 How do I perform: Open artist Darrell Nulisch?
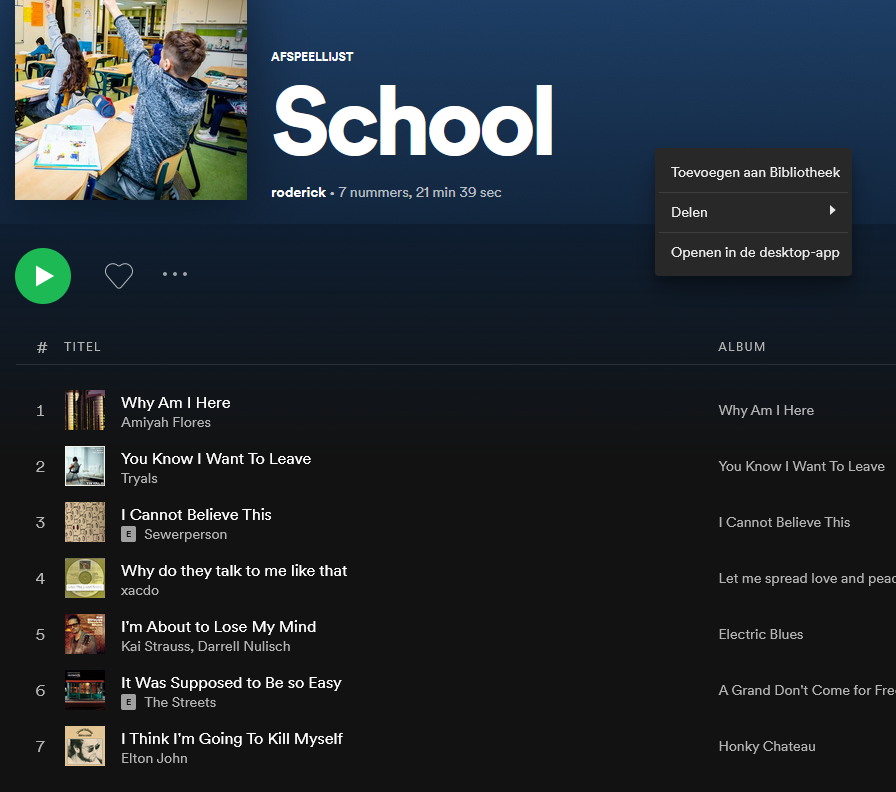coord(244,646)
